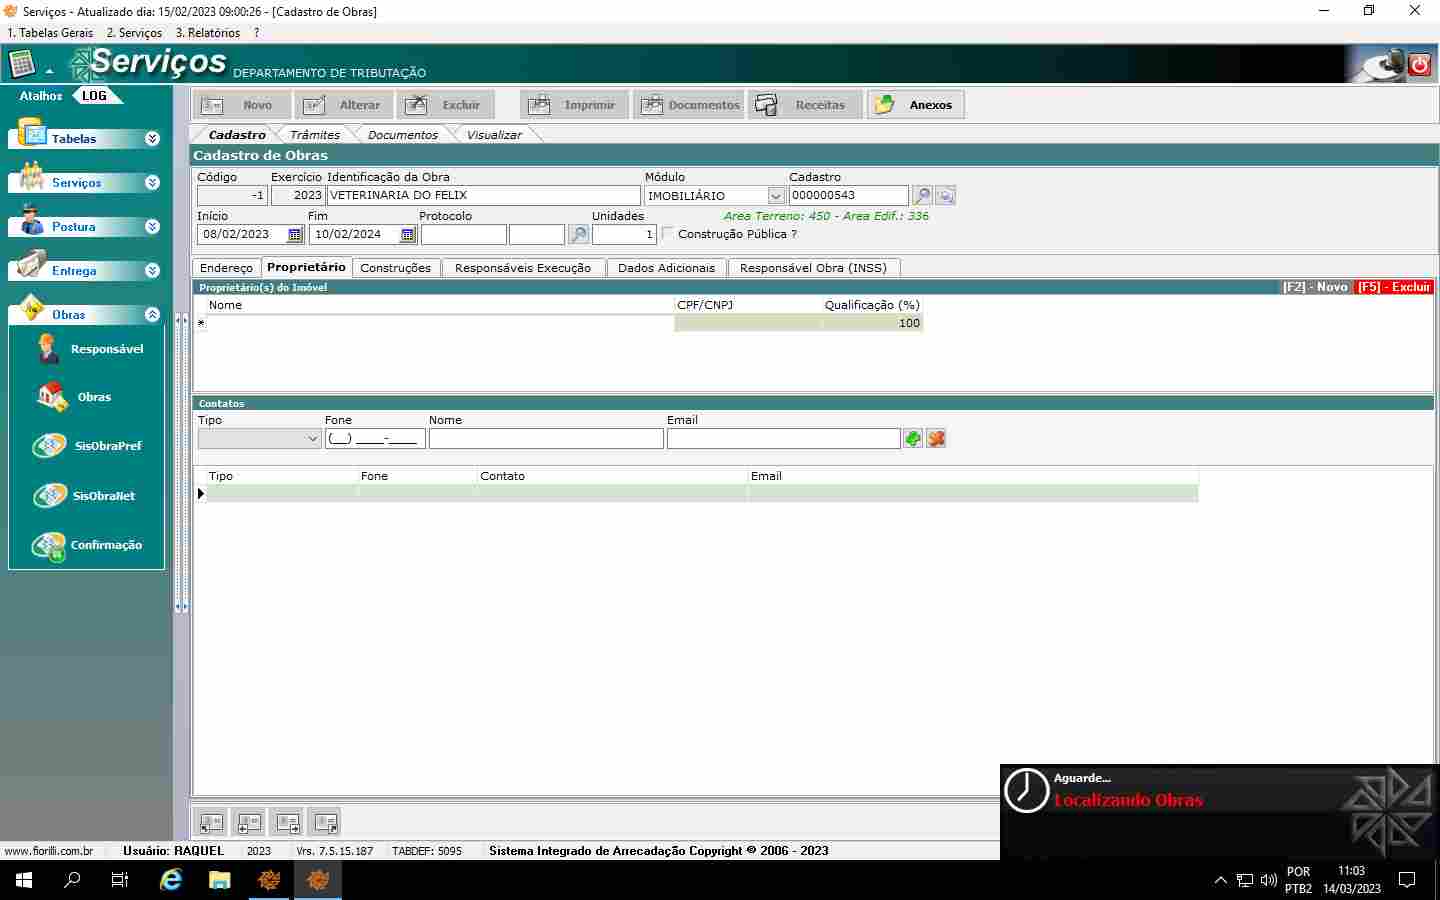Click the green add contact icon

coord(912,439)
